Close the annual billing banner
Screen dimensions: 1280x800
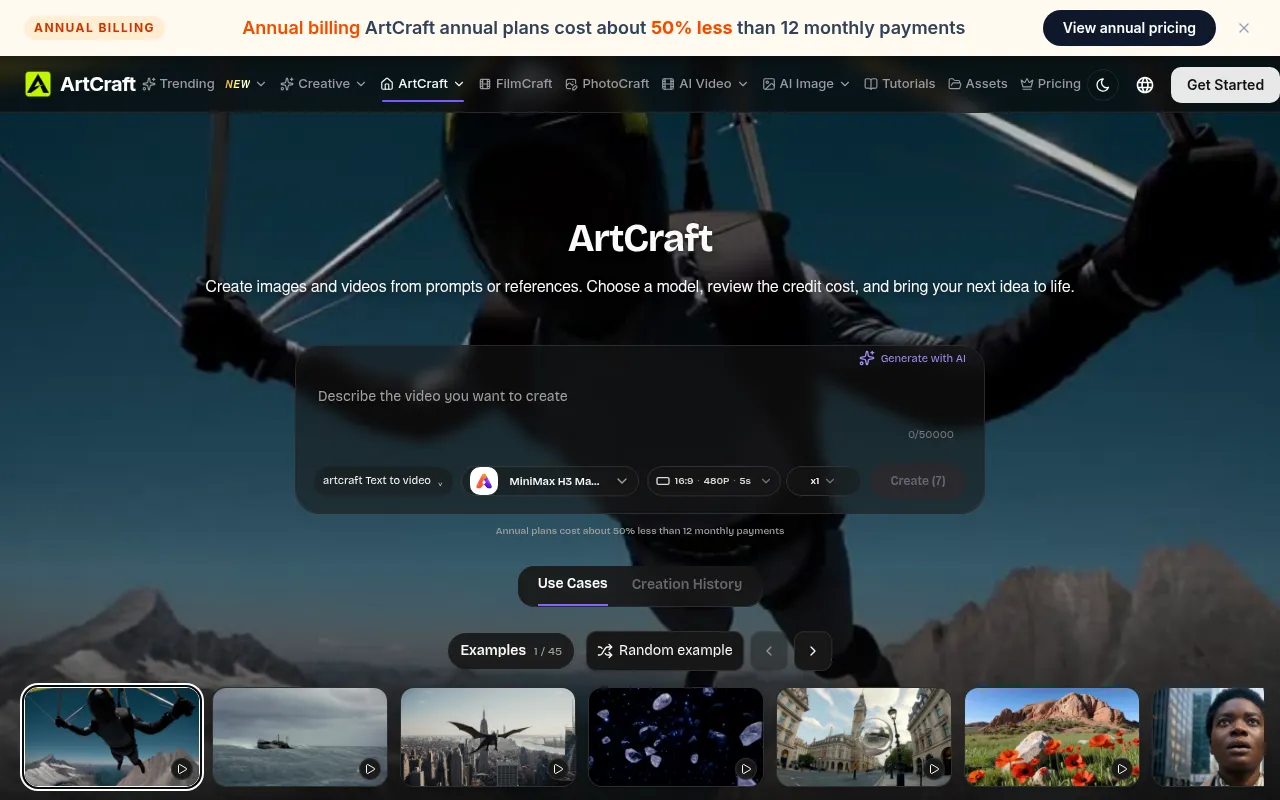coord(1244,28)
